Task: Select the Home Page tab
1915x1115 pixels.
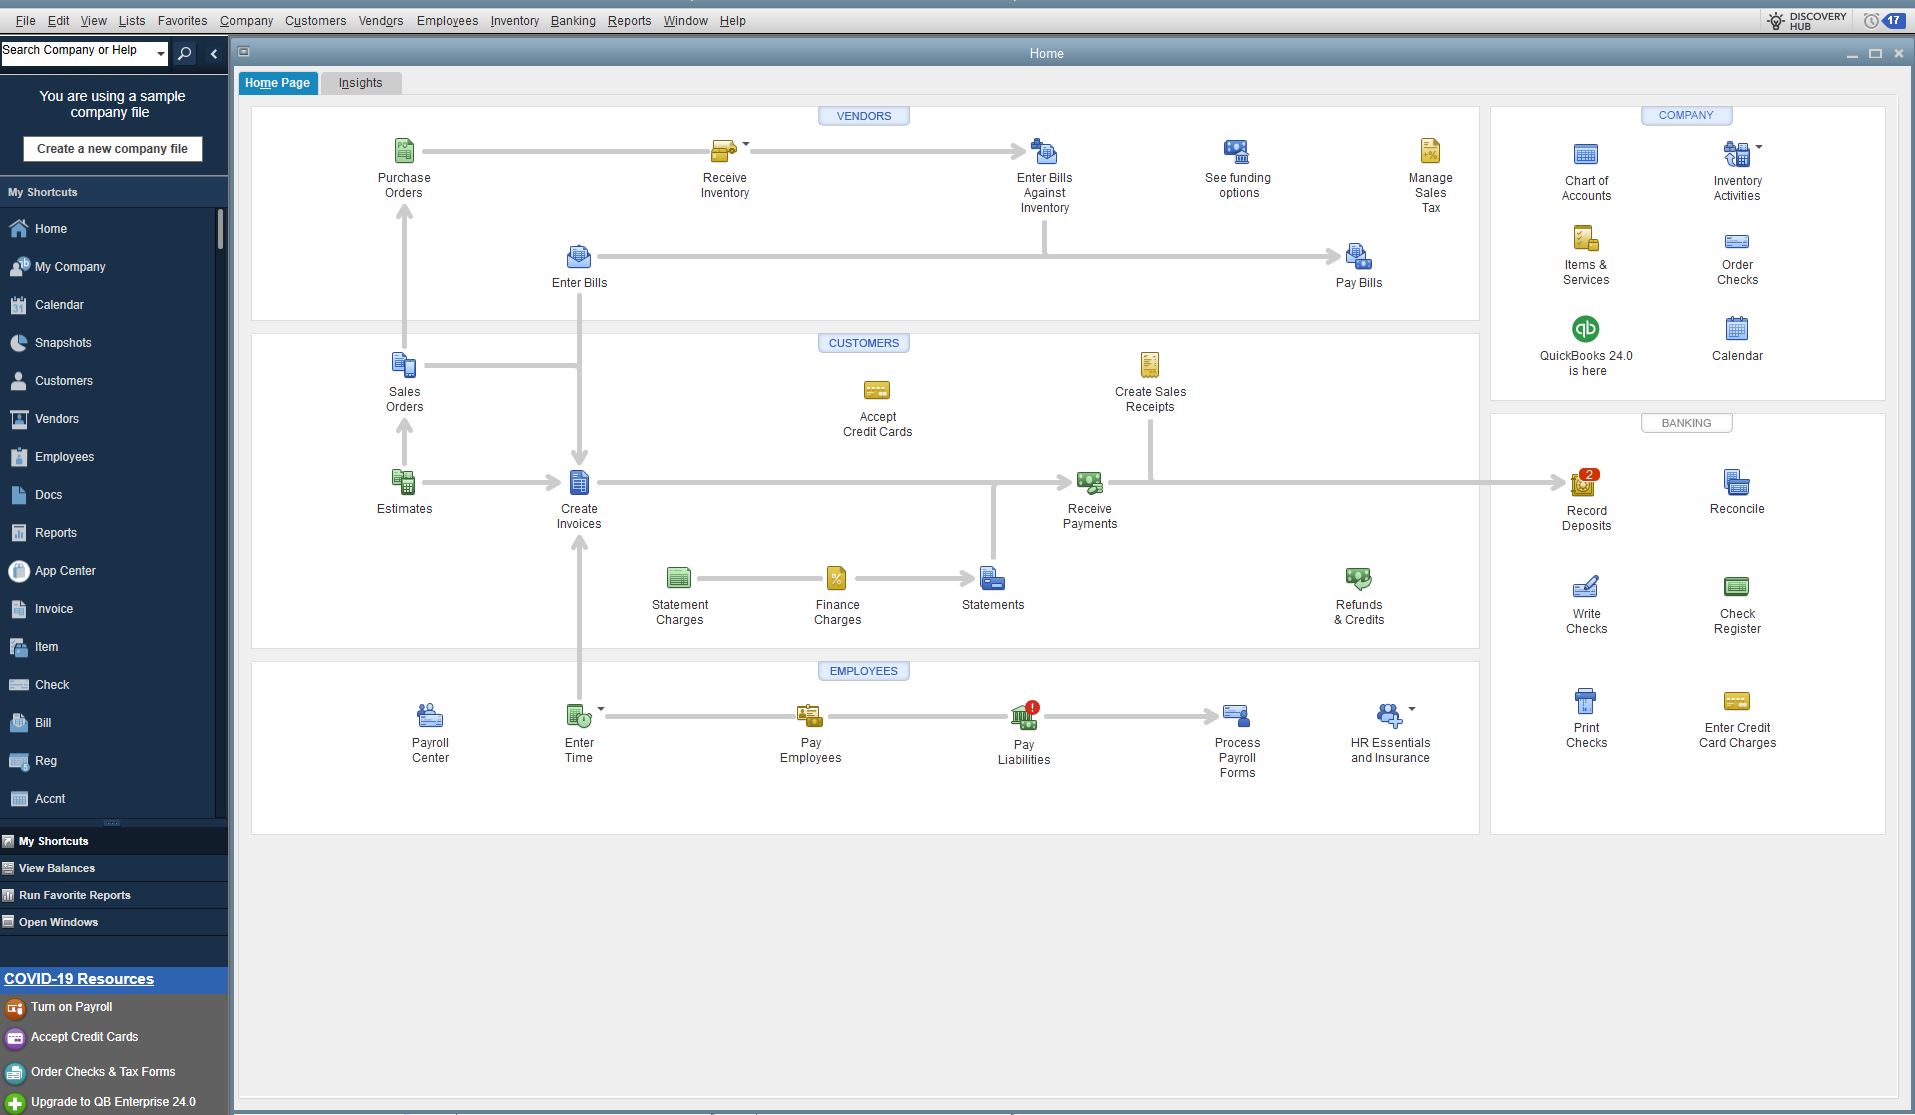Action: tap(277, 83)
